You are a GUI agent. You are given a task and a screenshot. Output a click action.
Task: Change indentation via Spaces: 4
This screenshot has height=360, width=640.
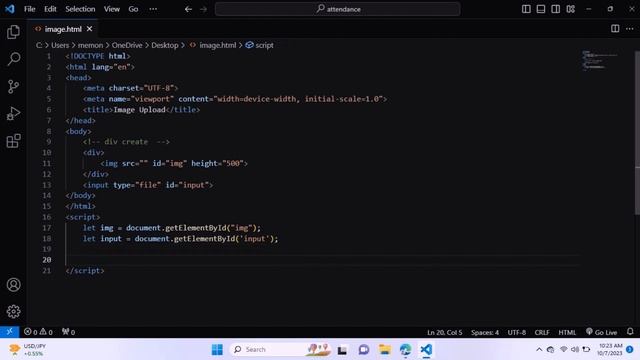coord(484,332)
